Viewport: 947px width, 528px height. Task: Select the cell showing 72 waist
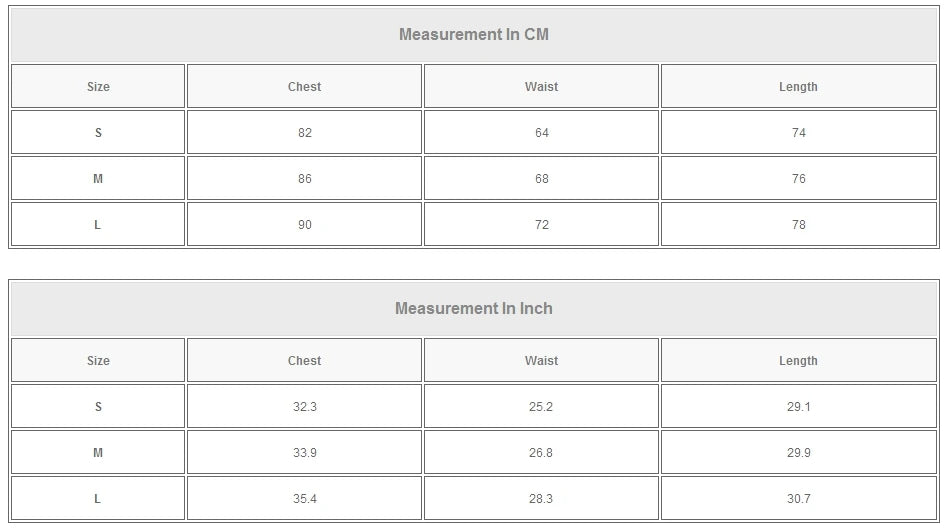click(x=541, y=225)
